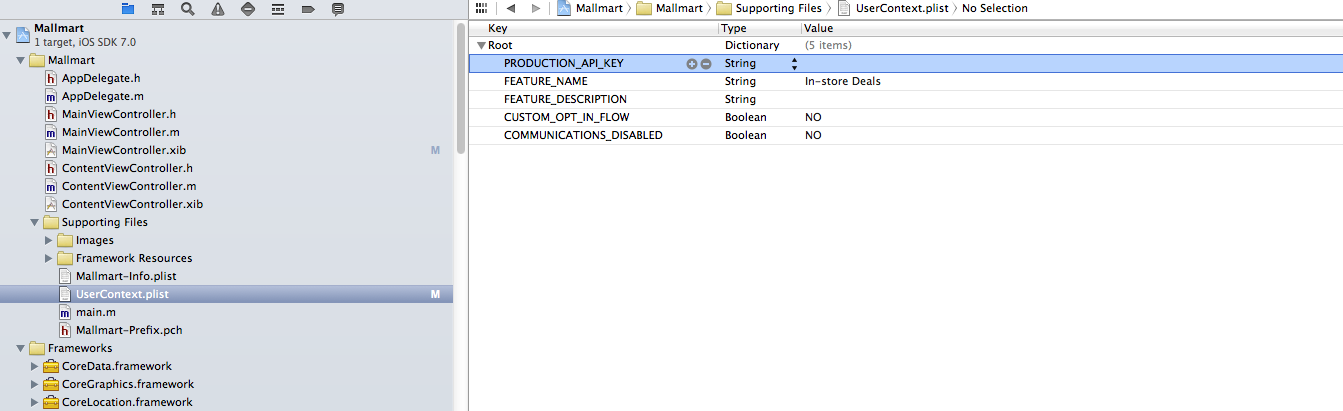Click the navigator vertical scrollbar

pyautogui.click(x=460, y=88)
